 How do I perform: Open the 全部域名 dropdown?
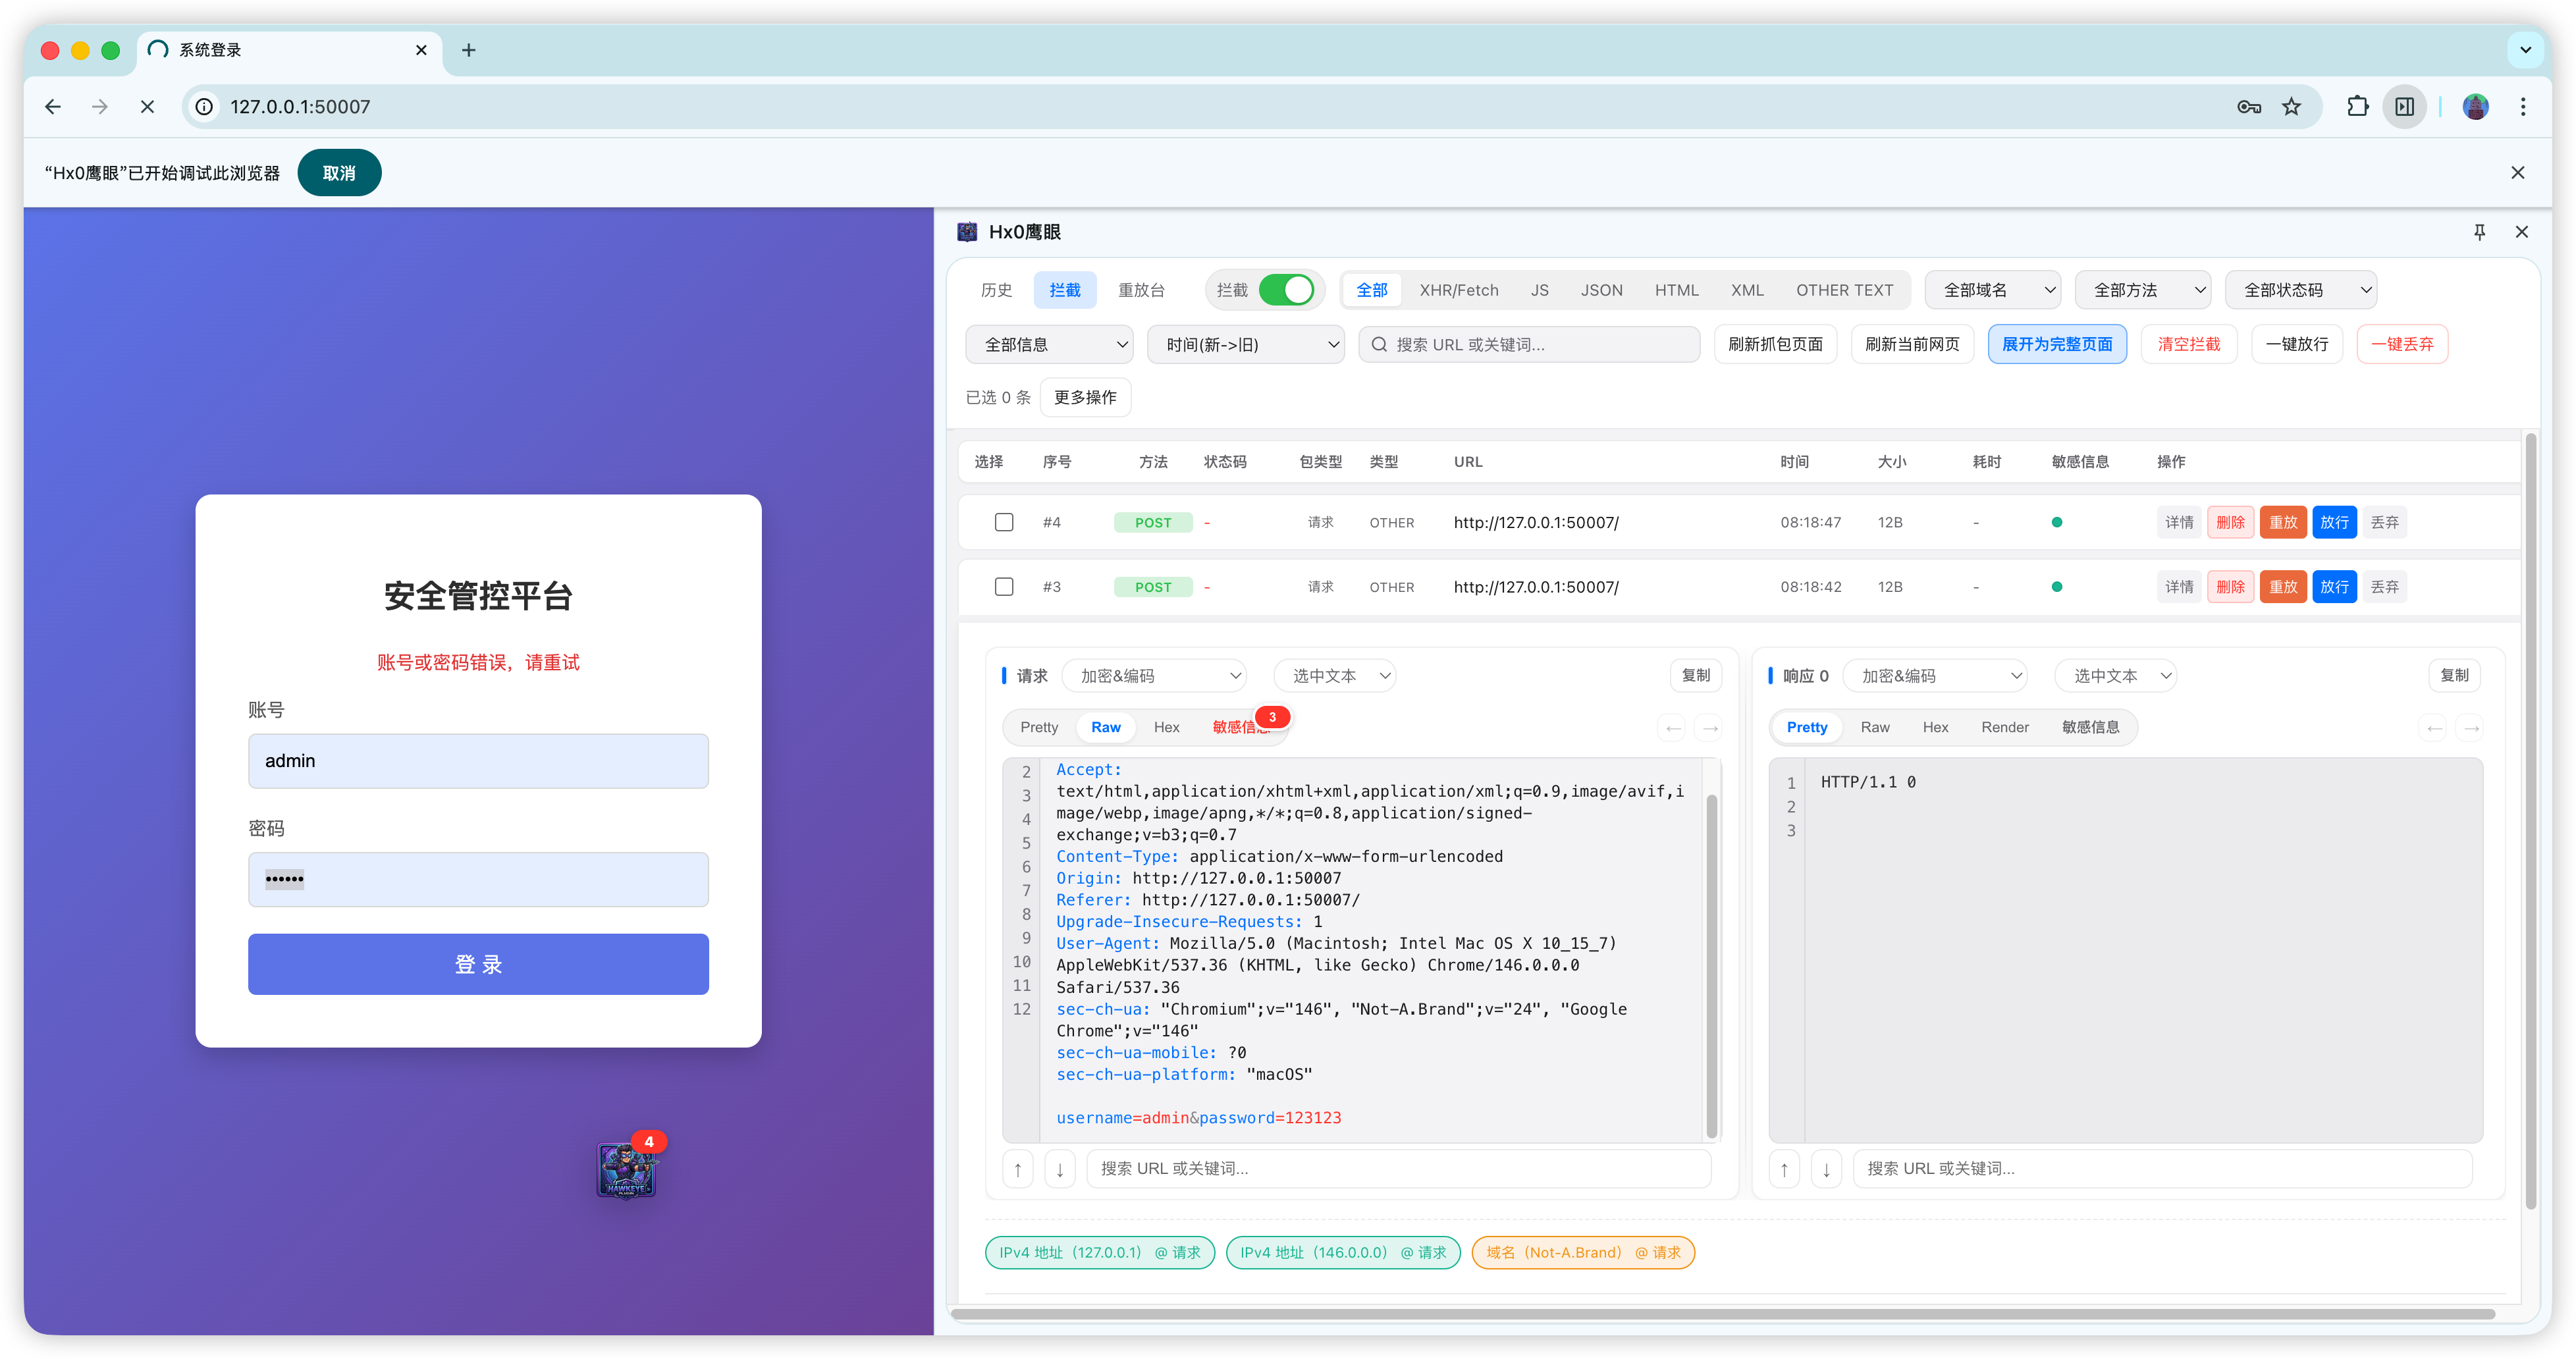pyautogui.click(x=1992, y=290)
